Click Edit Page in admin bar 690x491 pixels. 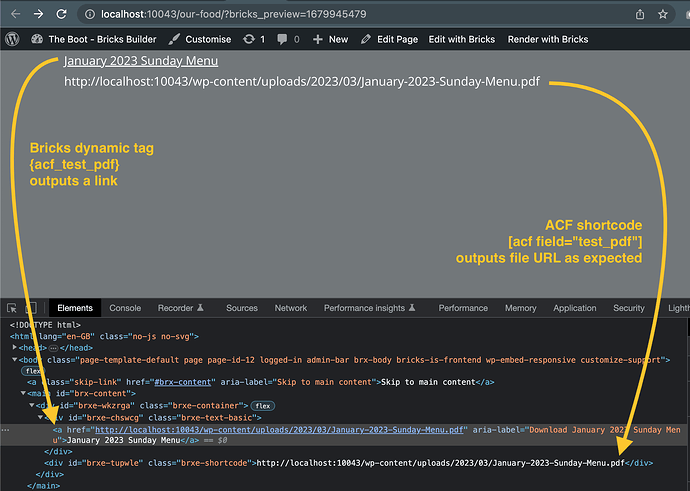[389, 39]
